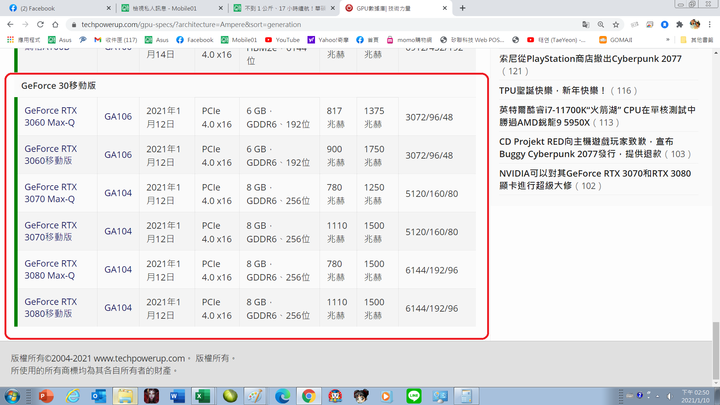Switch to the third Mobile01 tab

click(x=283, y=8)
